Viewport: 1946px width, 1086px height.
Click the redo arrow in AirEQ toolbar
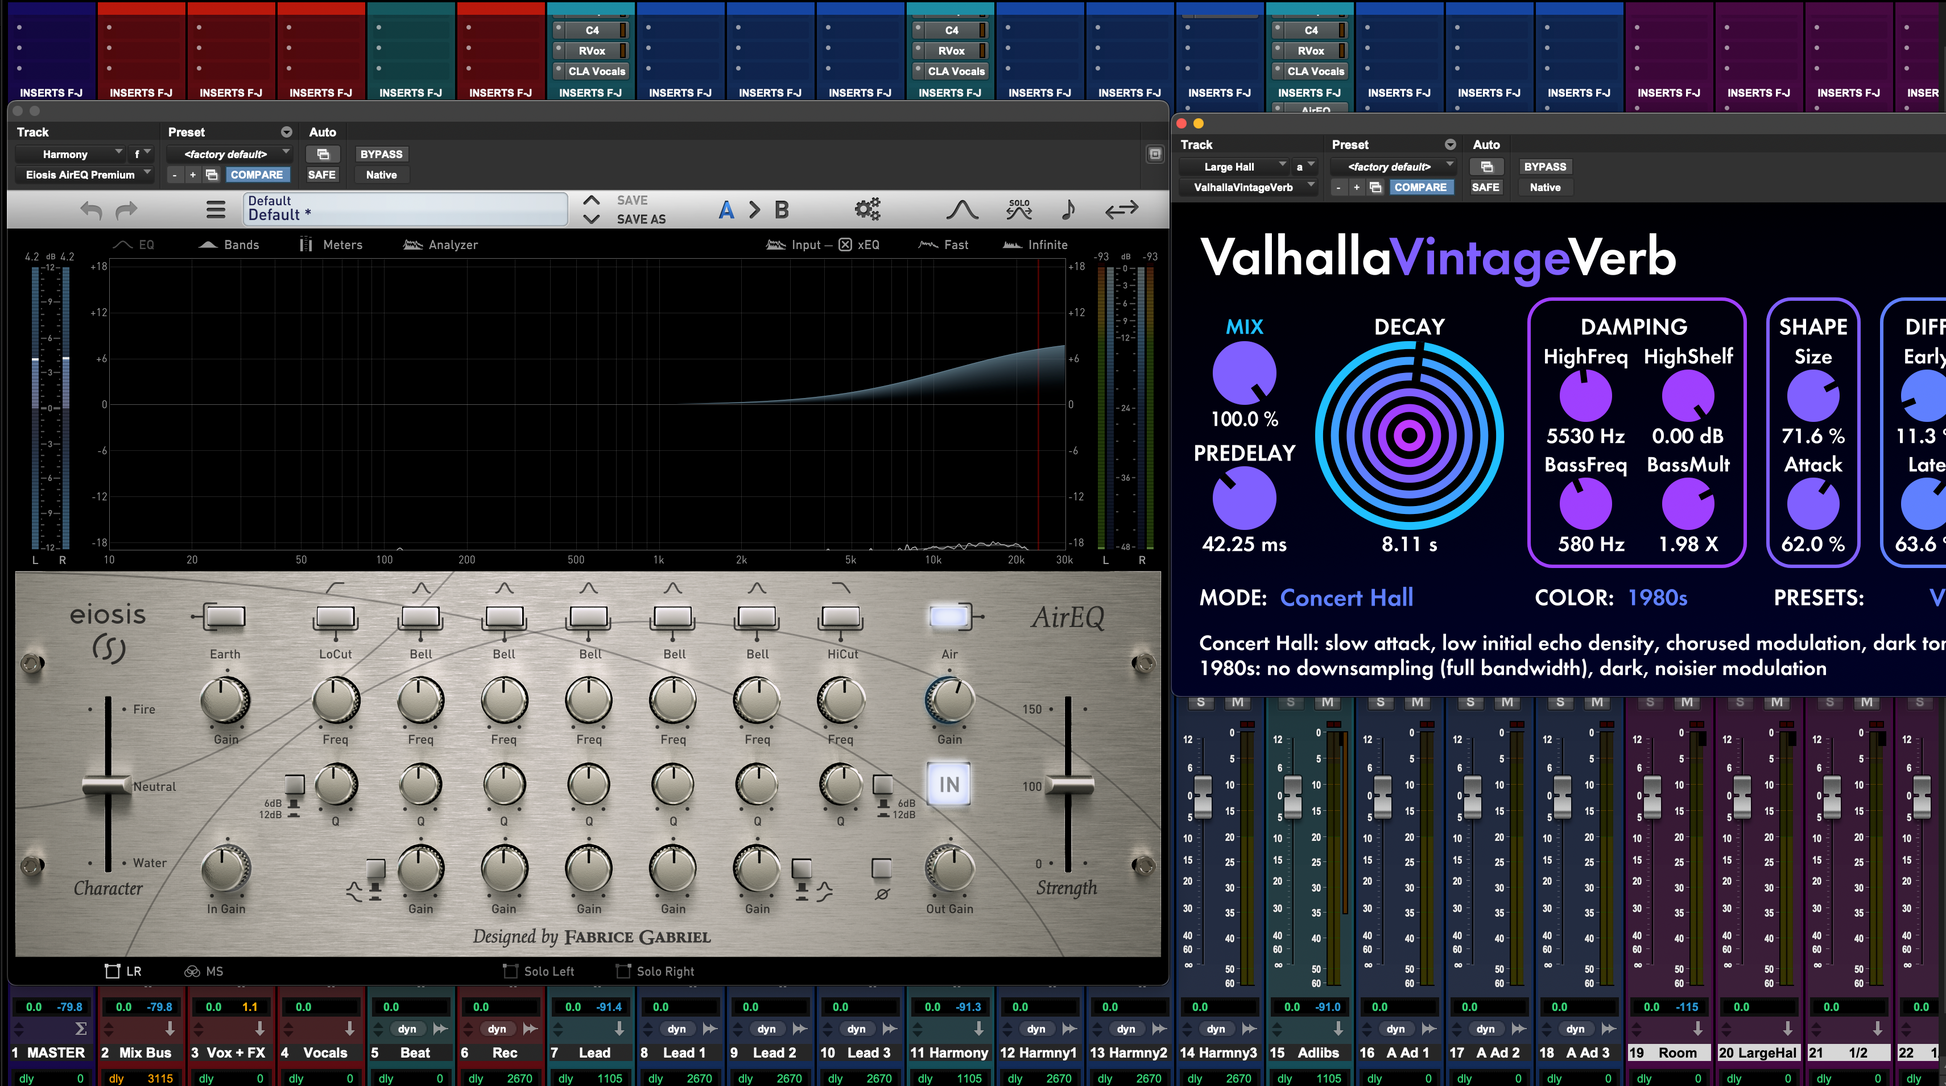click(126, 210)
